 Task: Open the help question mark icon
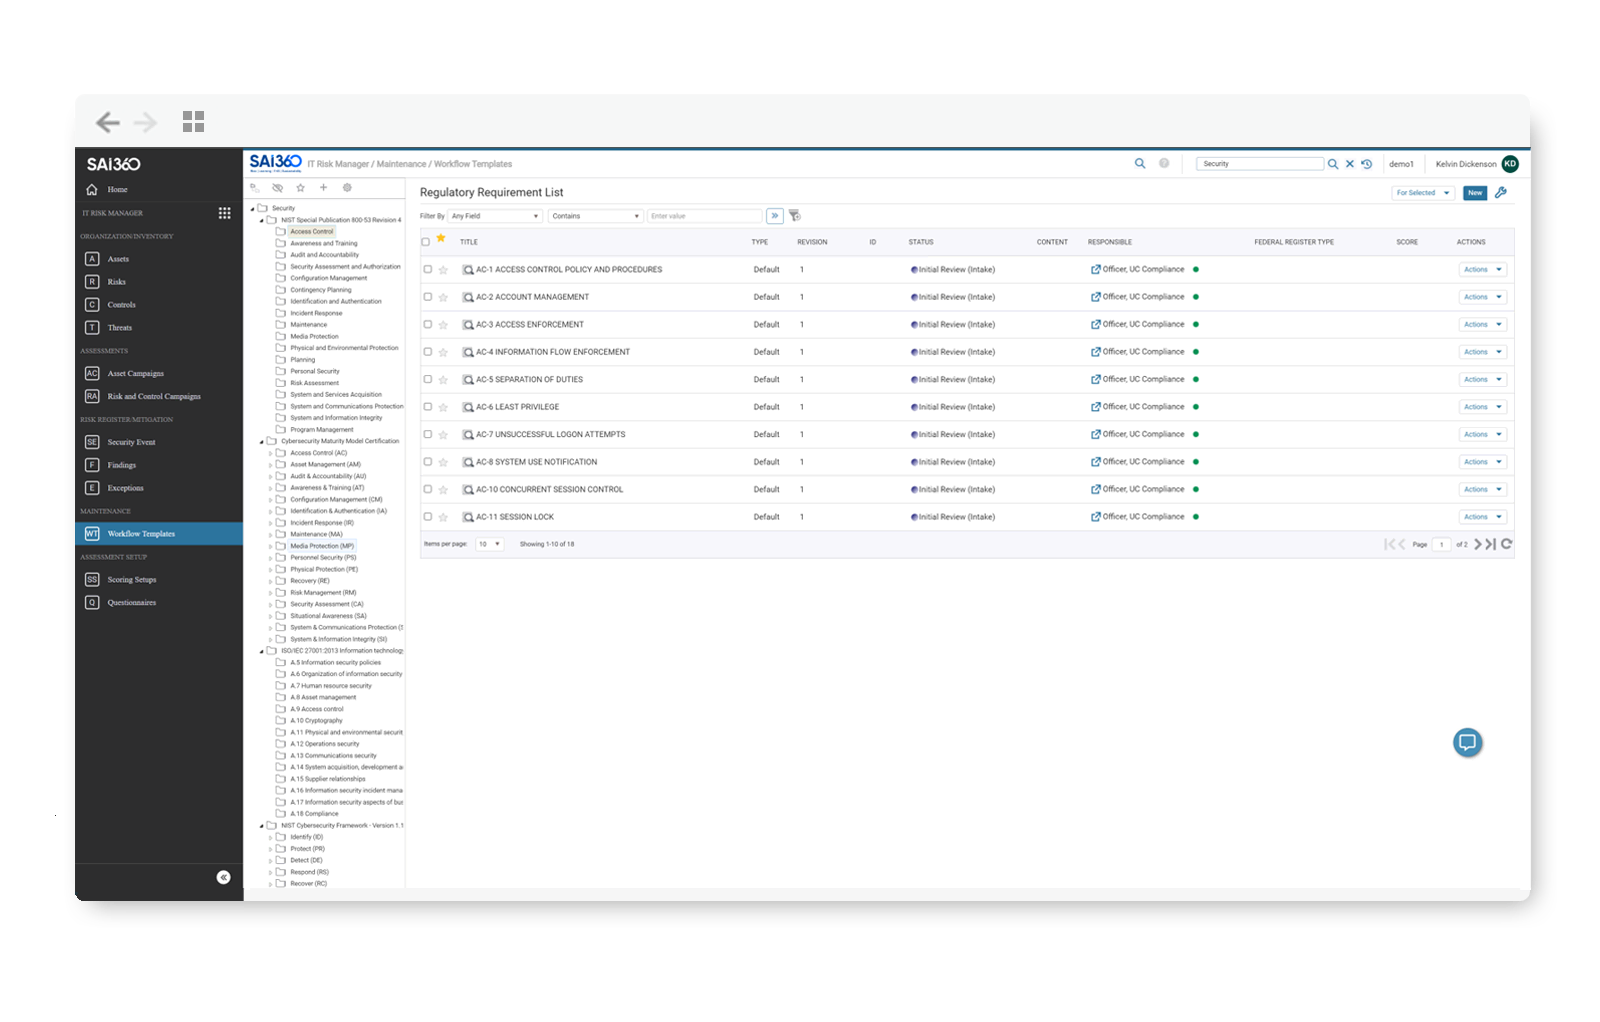[1164, 164]
